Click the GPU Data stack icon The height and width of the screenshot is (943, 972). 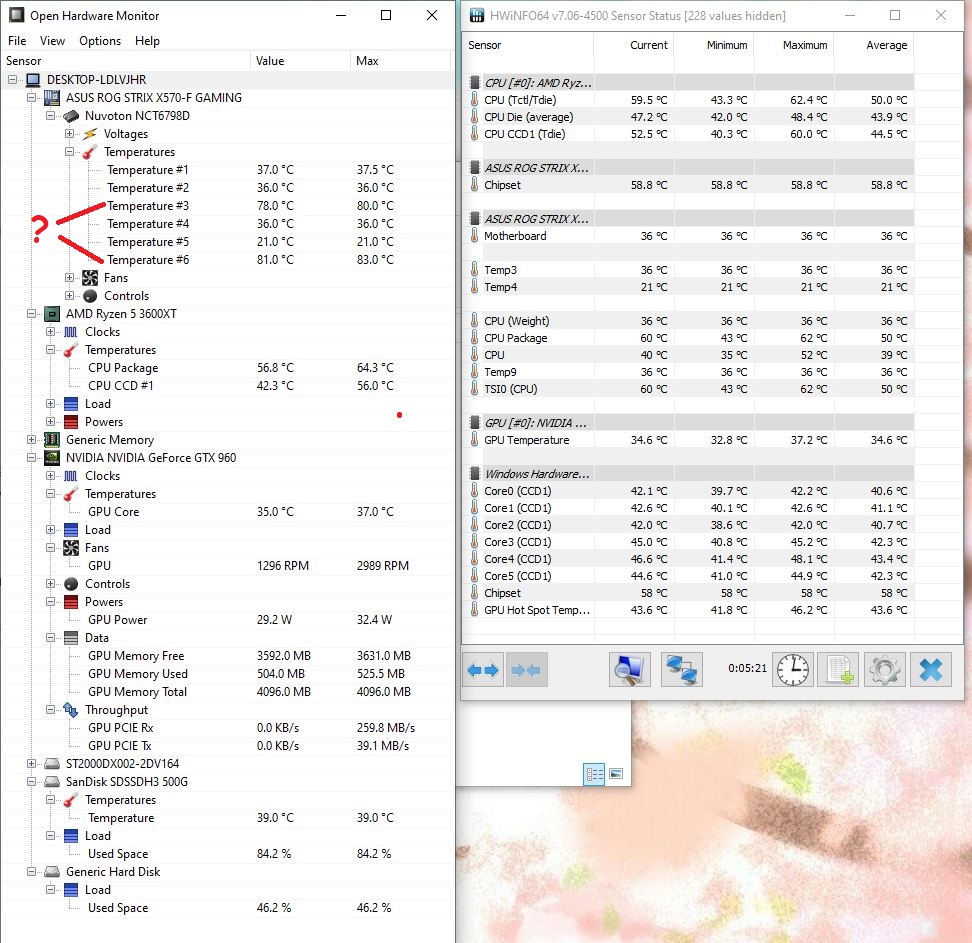pyautogui.click(x=71, y=638)
